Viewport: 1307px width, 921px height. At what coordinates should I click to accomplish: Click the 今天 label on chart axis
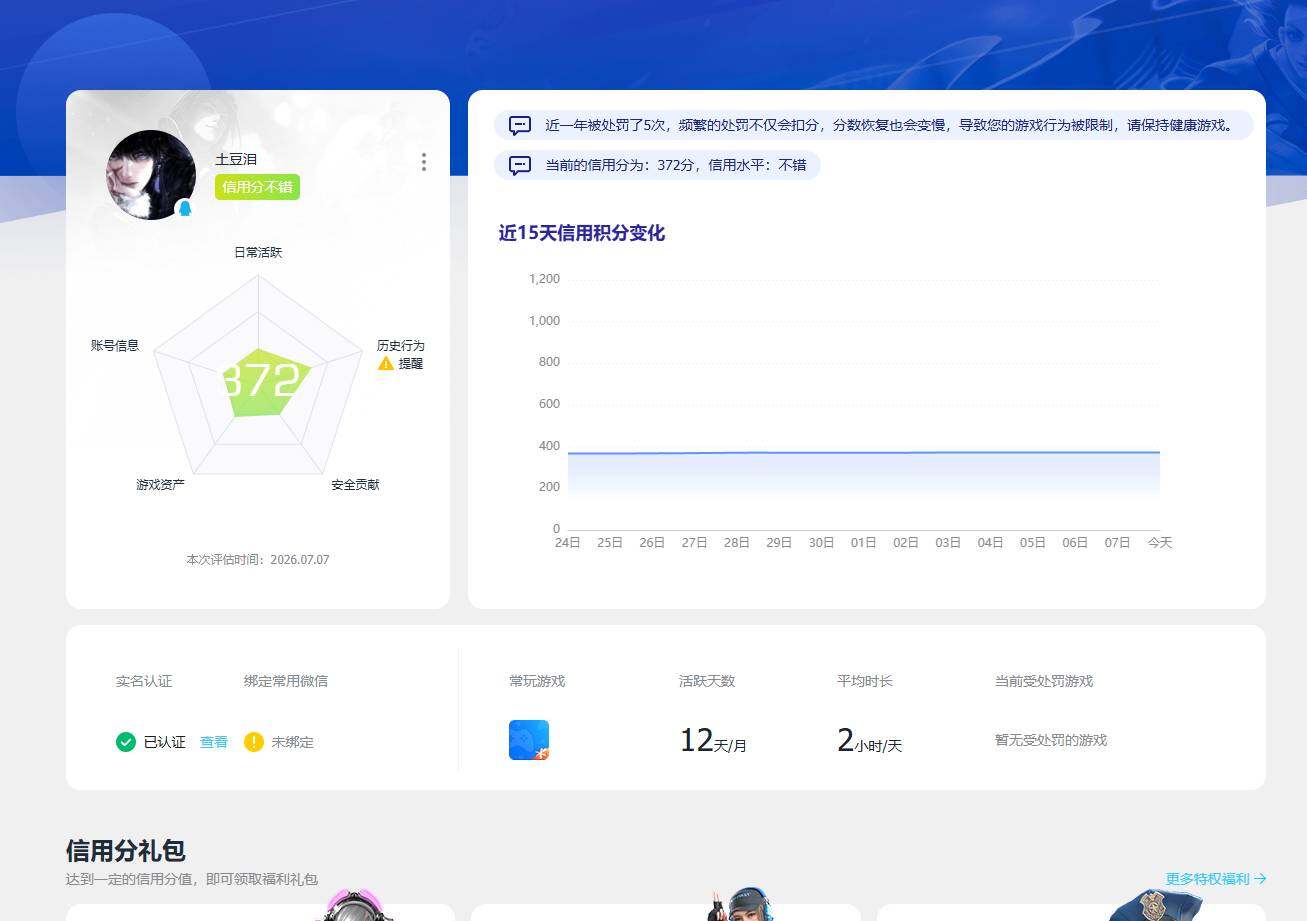point(1160,543)
